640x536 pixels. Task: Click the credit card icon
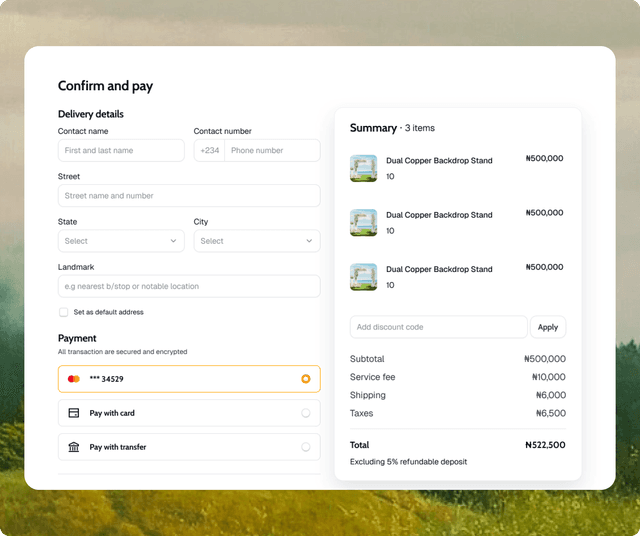point(74,413)
